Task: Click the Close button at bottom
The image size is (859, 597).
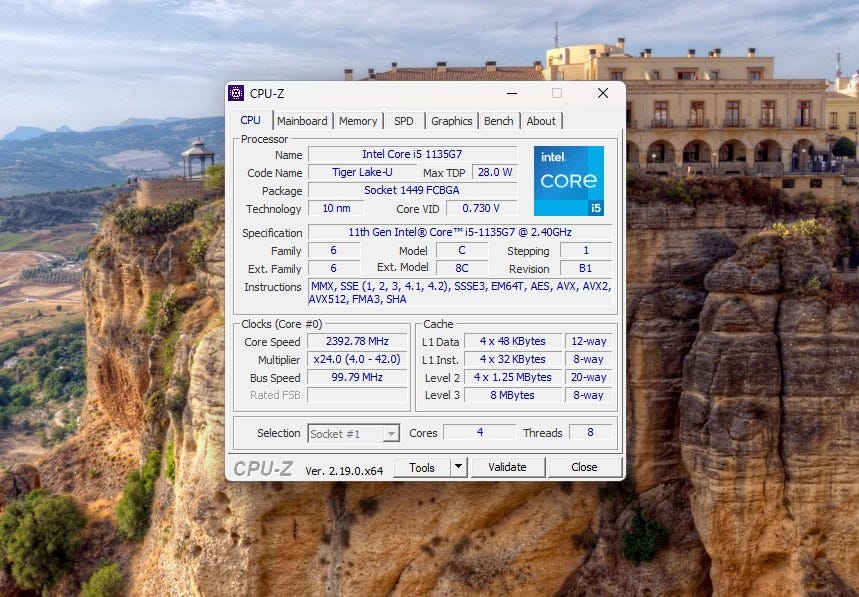Action: tap(585, 467)
